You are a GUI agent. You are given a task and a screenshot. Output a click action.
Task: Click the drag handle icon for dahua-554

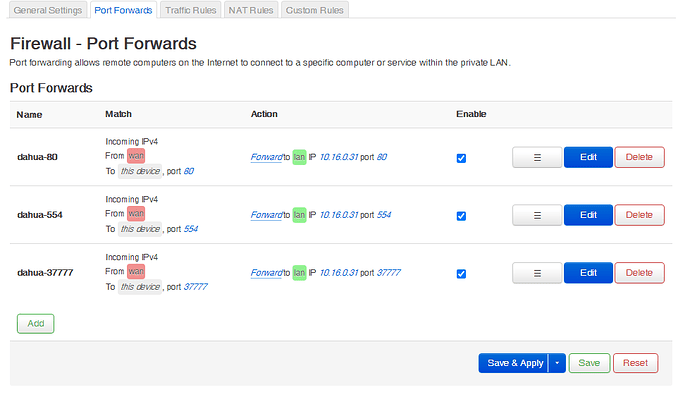pyautogui.click(x=537, y=215)
